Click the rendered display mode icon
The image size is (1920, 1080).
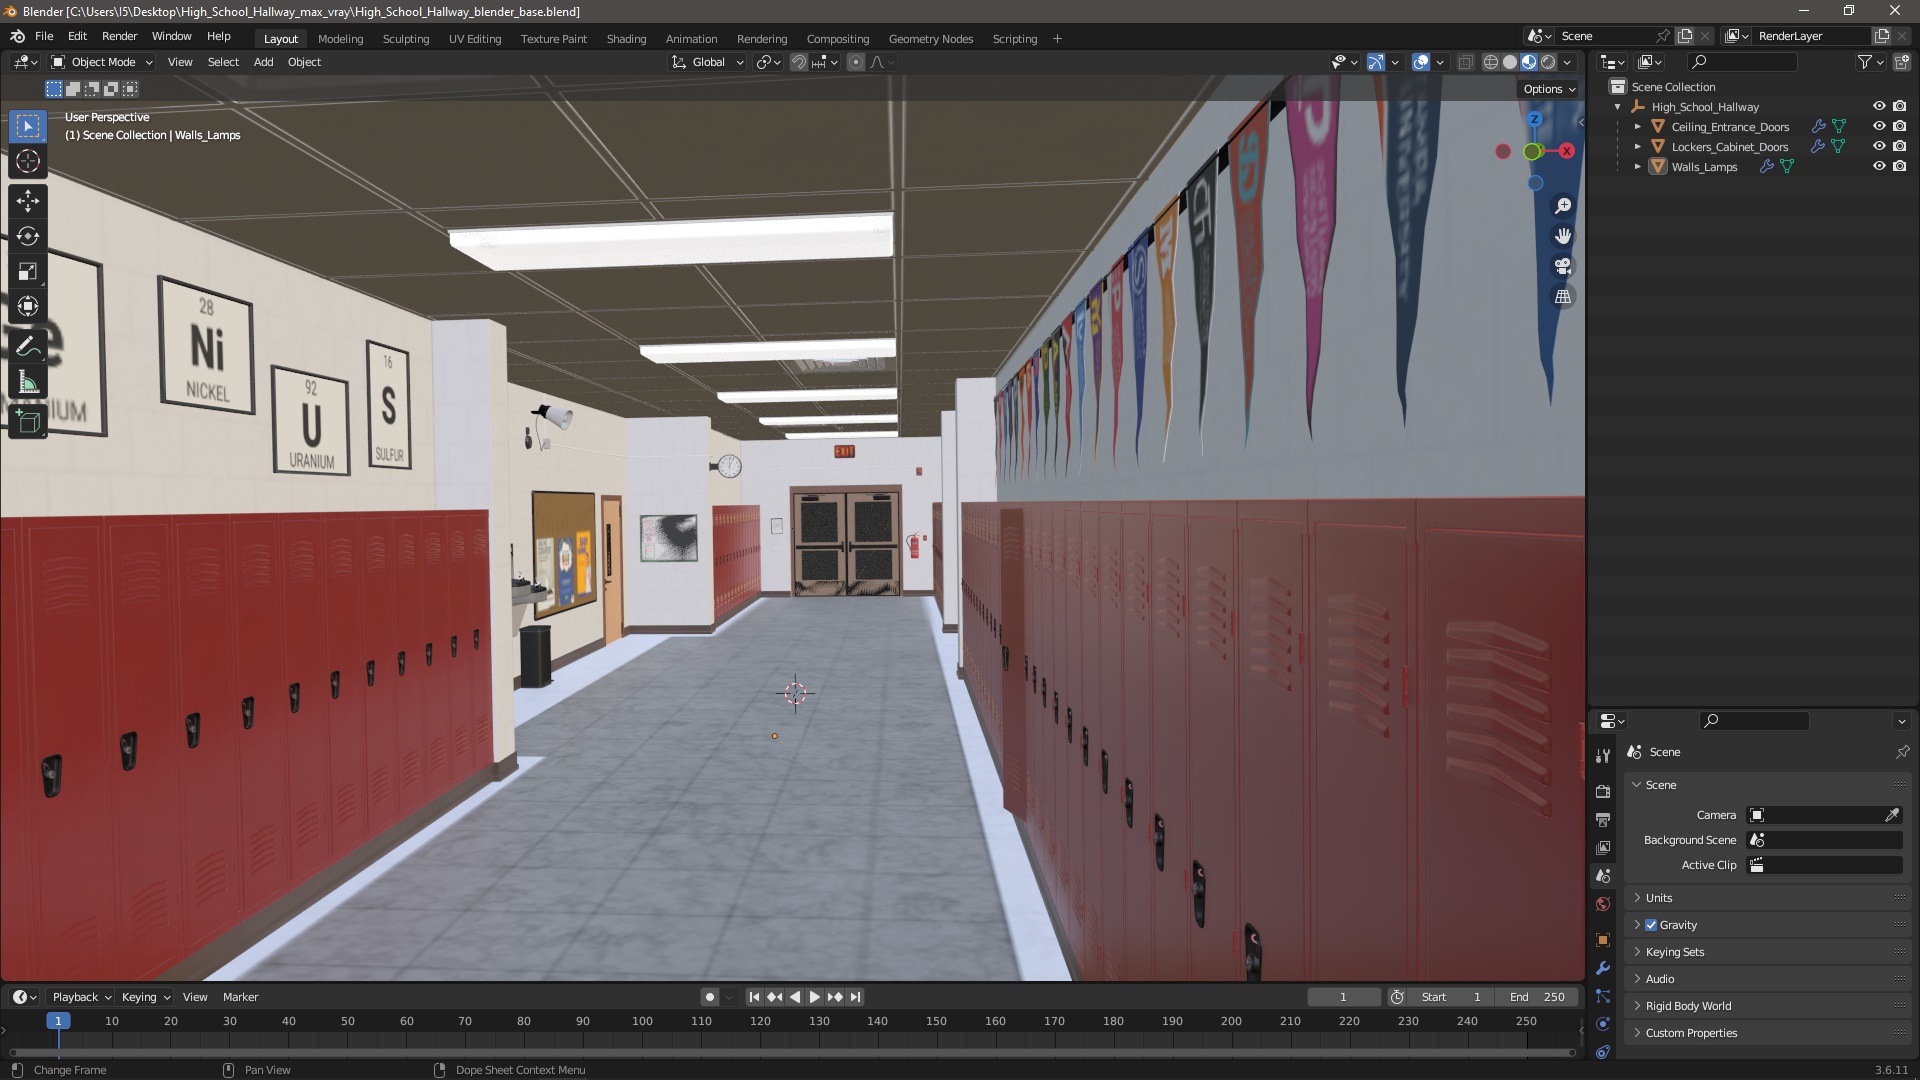click(1549, 62)
